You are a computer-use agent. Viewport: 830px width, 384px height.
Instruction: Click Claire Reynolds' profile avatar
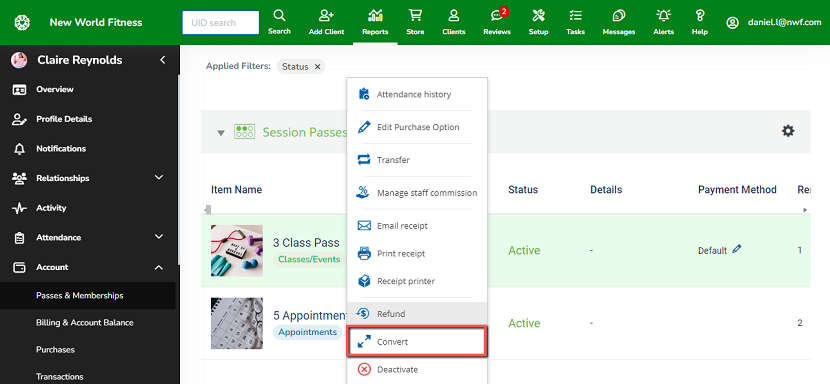pyautogui.click(x=19, y=60)
